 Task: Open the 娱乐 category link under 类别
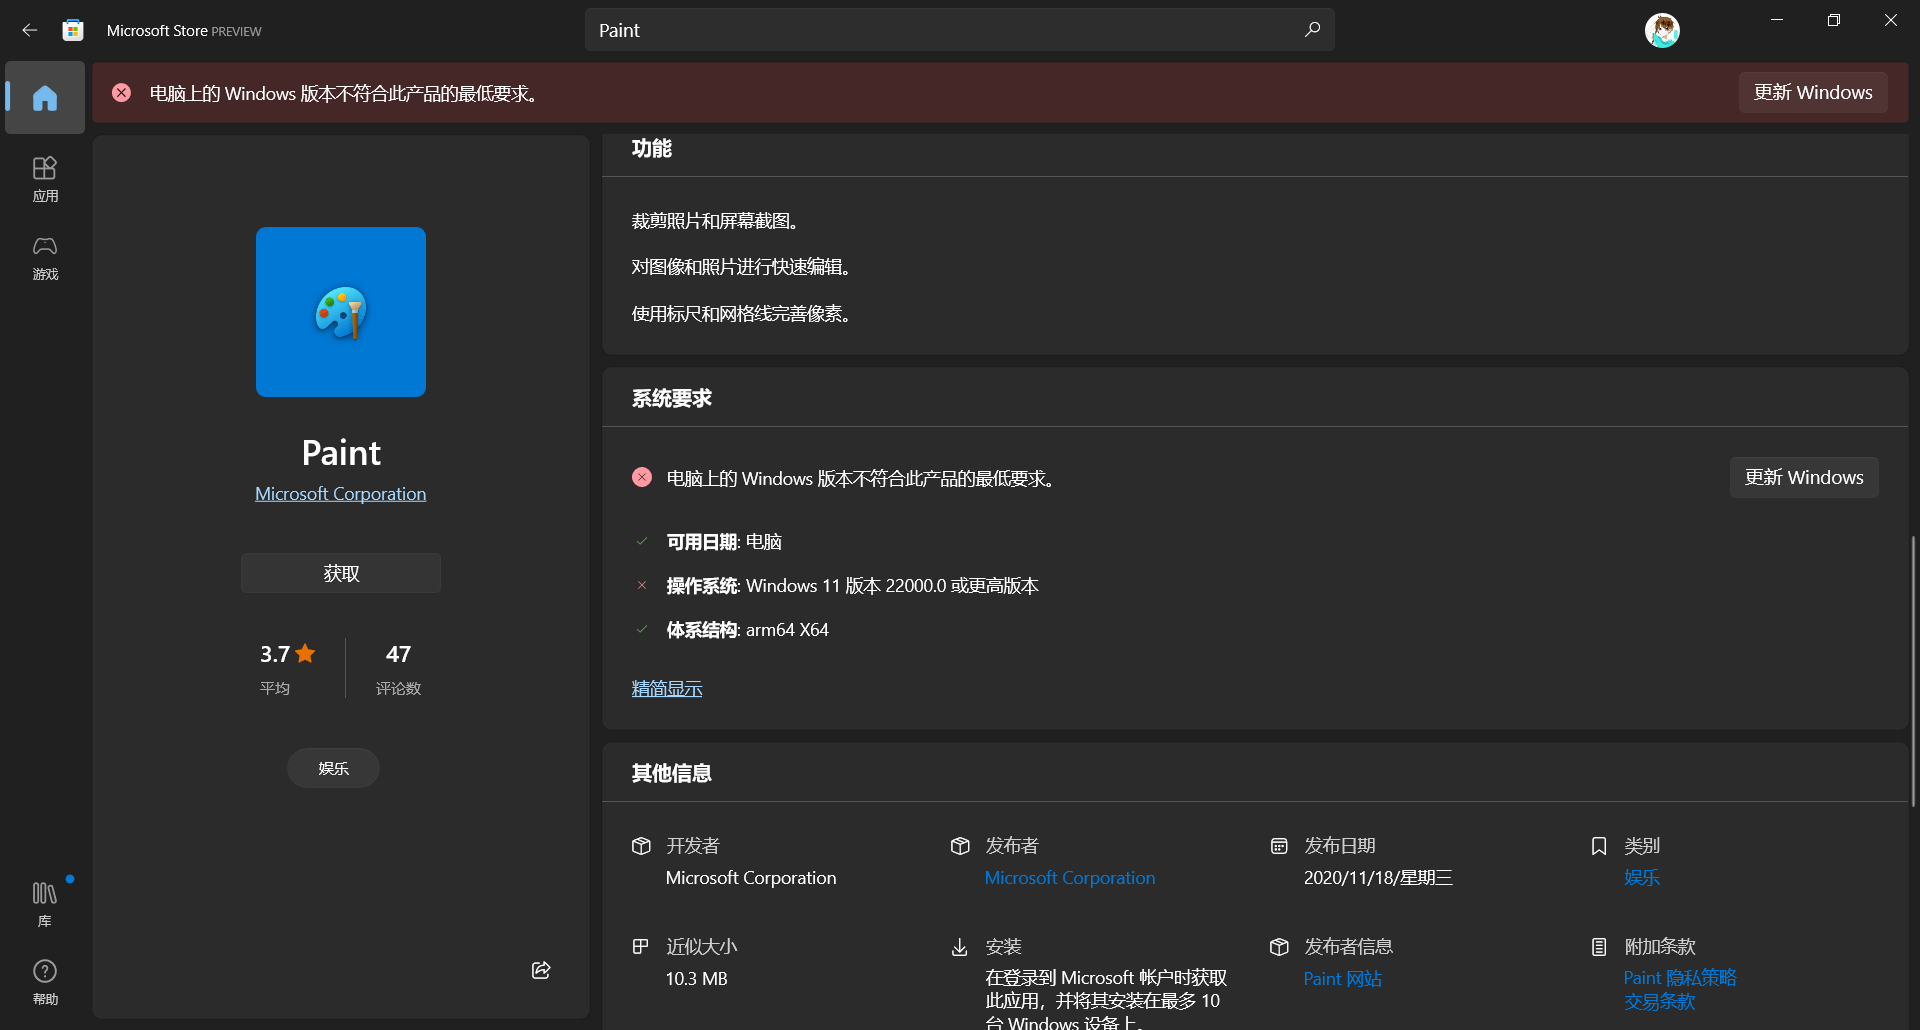[x=1642, y=878]
